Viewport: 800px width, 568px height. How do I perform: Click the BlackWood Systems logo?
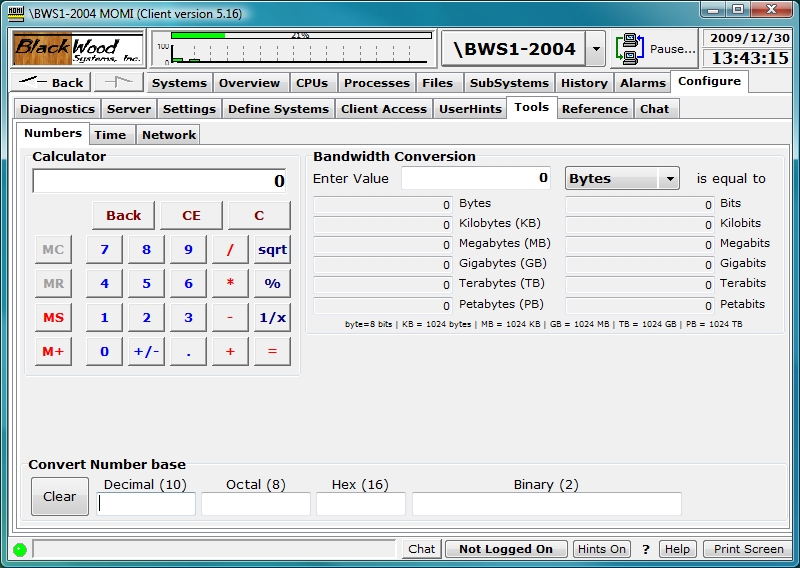click(78, 48)
